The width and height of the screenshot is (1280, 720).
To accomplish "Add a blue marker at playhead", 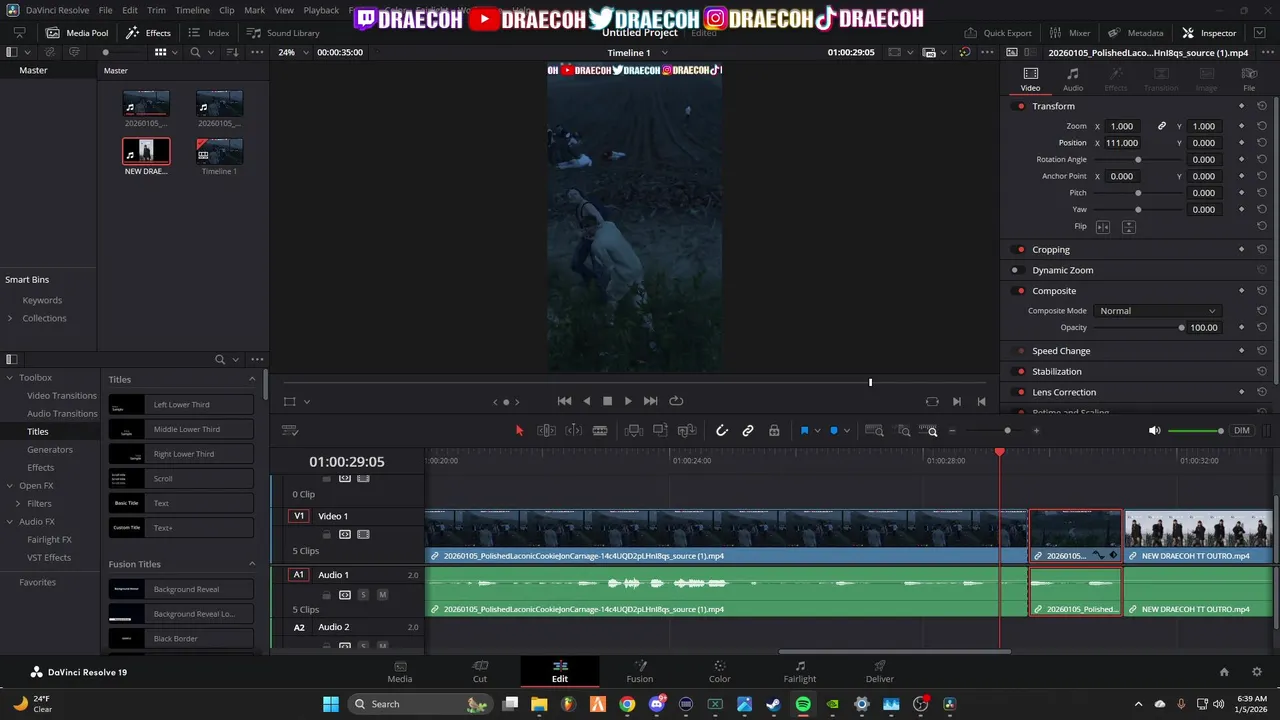I will tap(834, 431).
